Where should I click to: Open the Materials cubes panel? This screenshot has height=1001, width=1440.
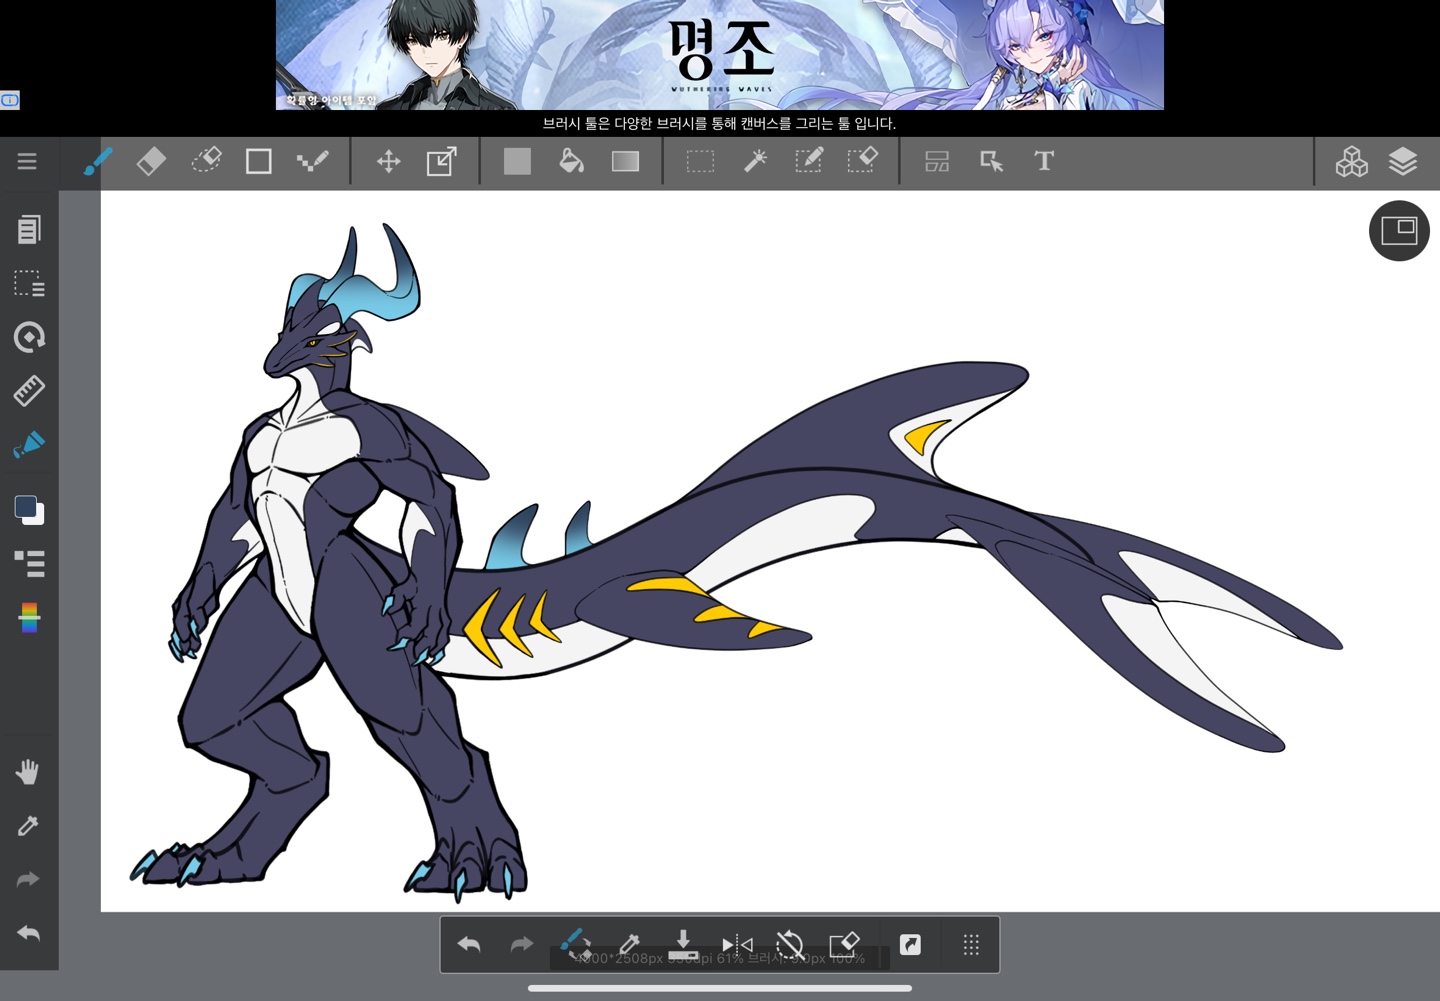[x=1351, y=161]
